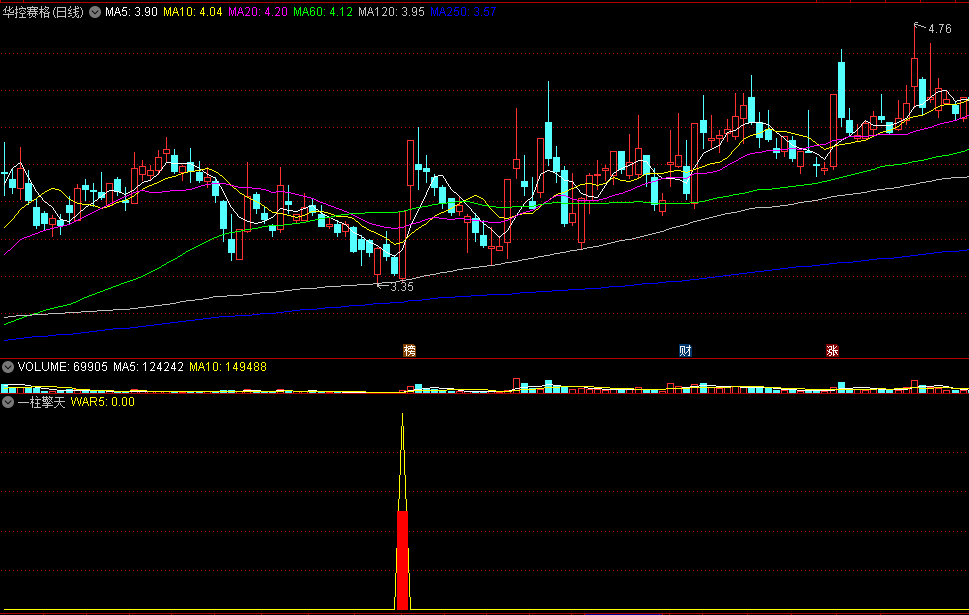This screenshot has height=615, width=969.
Task: Open the main chart indicator dropdown arrow
Action: (95, 12)
